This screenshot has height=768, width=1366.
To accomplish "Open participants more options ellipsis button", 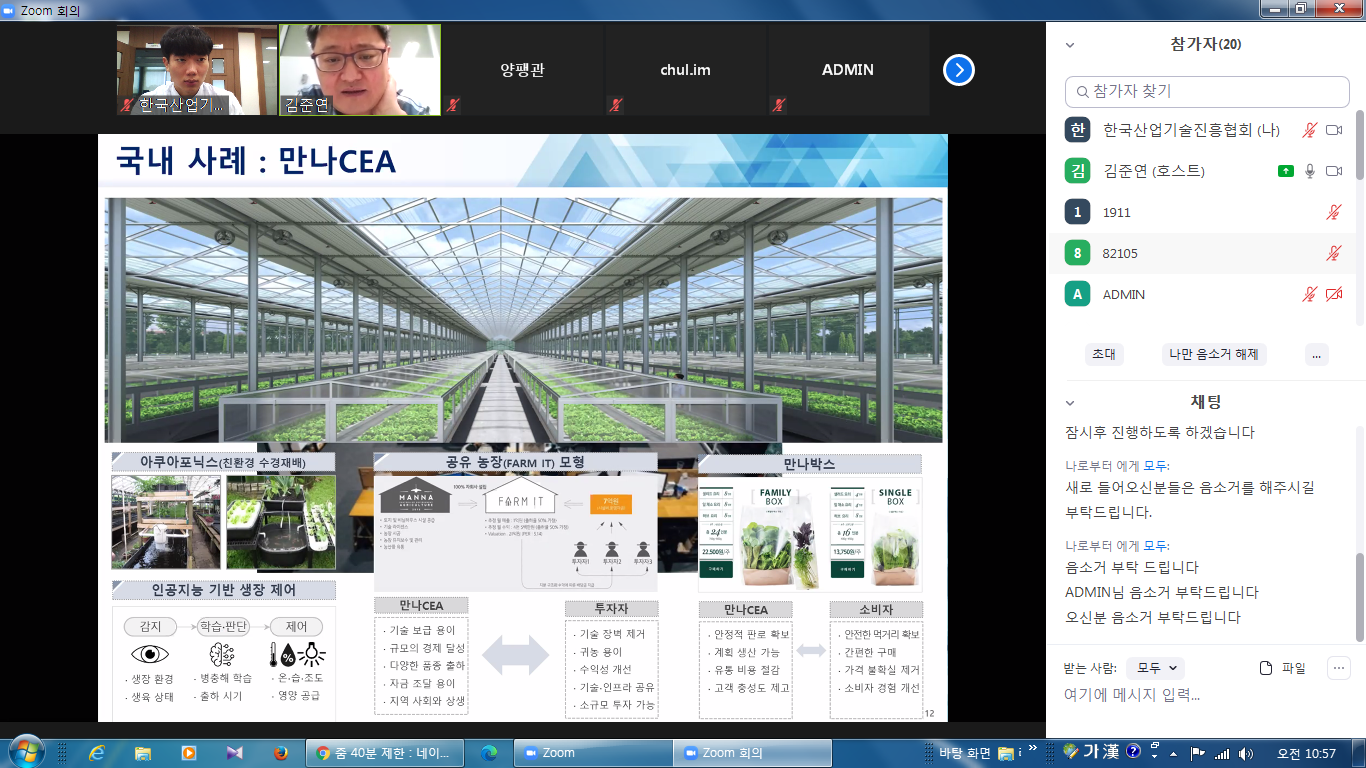I will tap(1317, 354).
